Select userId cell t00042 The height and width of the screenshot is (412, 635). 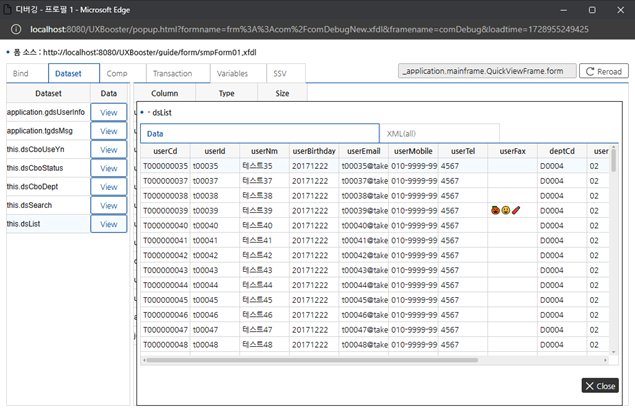click(x=215, y=255)
